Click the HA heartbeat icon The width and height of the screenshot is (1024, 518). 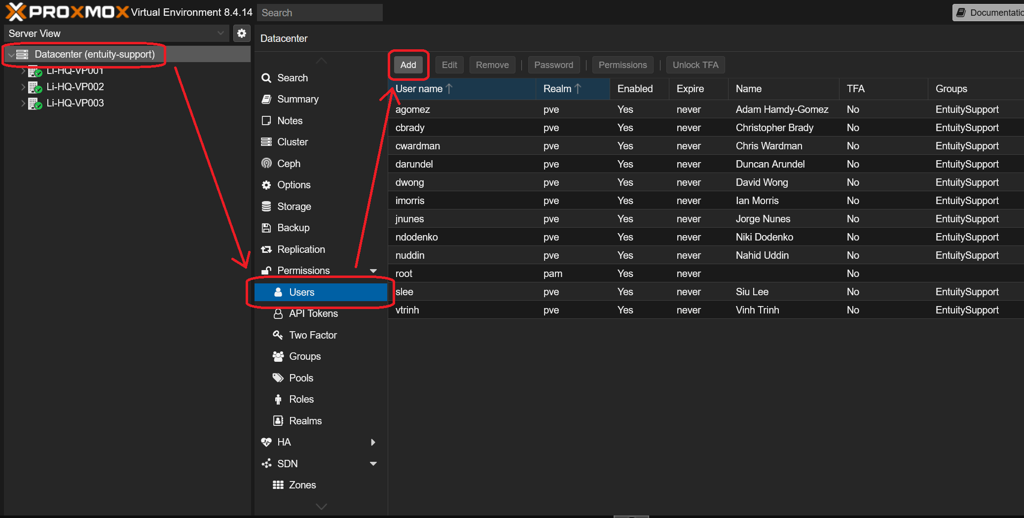[266, 442]
